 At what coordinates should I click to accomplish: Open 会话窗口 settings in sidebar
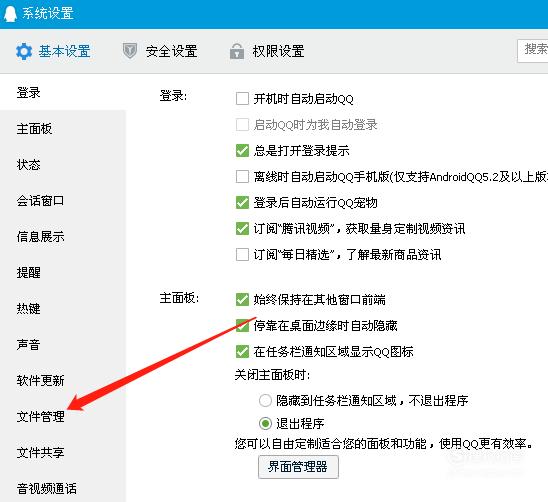41,201
